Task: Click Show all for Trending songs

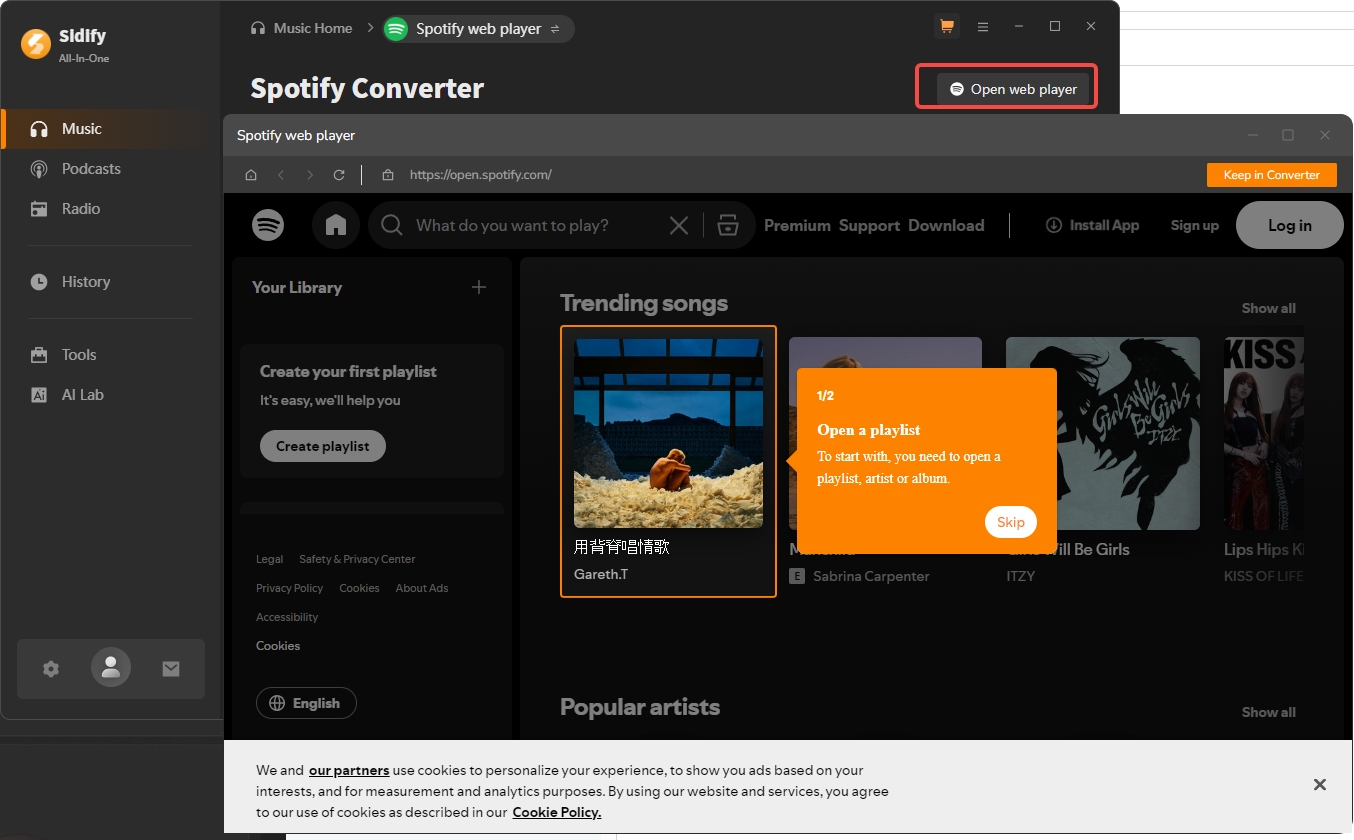Action: pos(1268,308)
